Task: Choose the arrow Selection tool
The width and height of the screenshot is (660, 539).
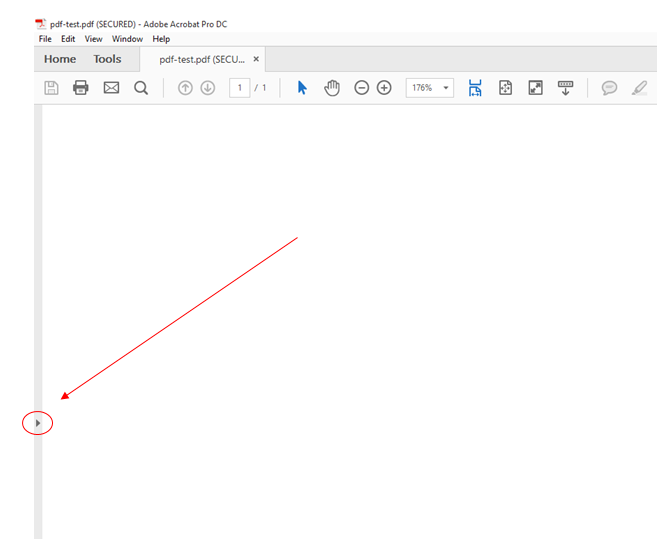Action: (x=303, y=88)
